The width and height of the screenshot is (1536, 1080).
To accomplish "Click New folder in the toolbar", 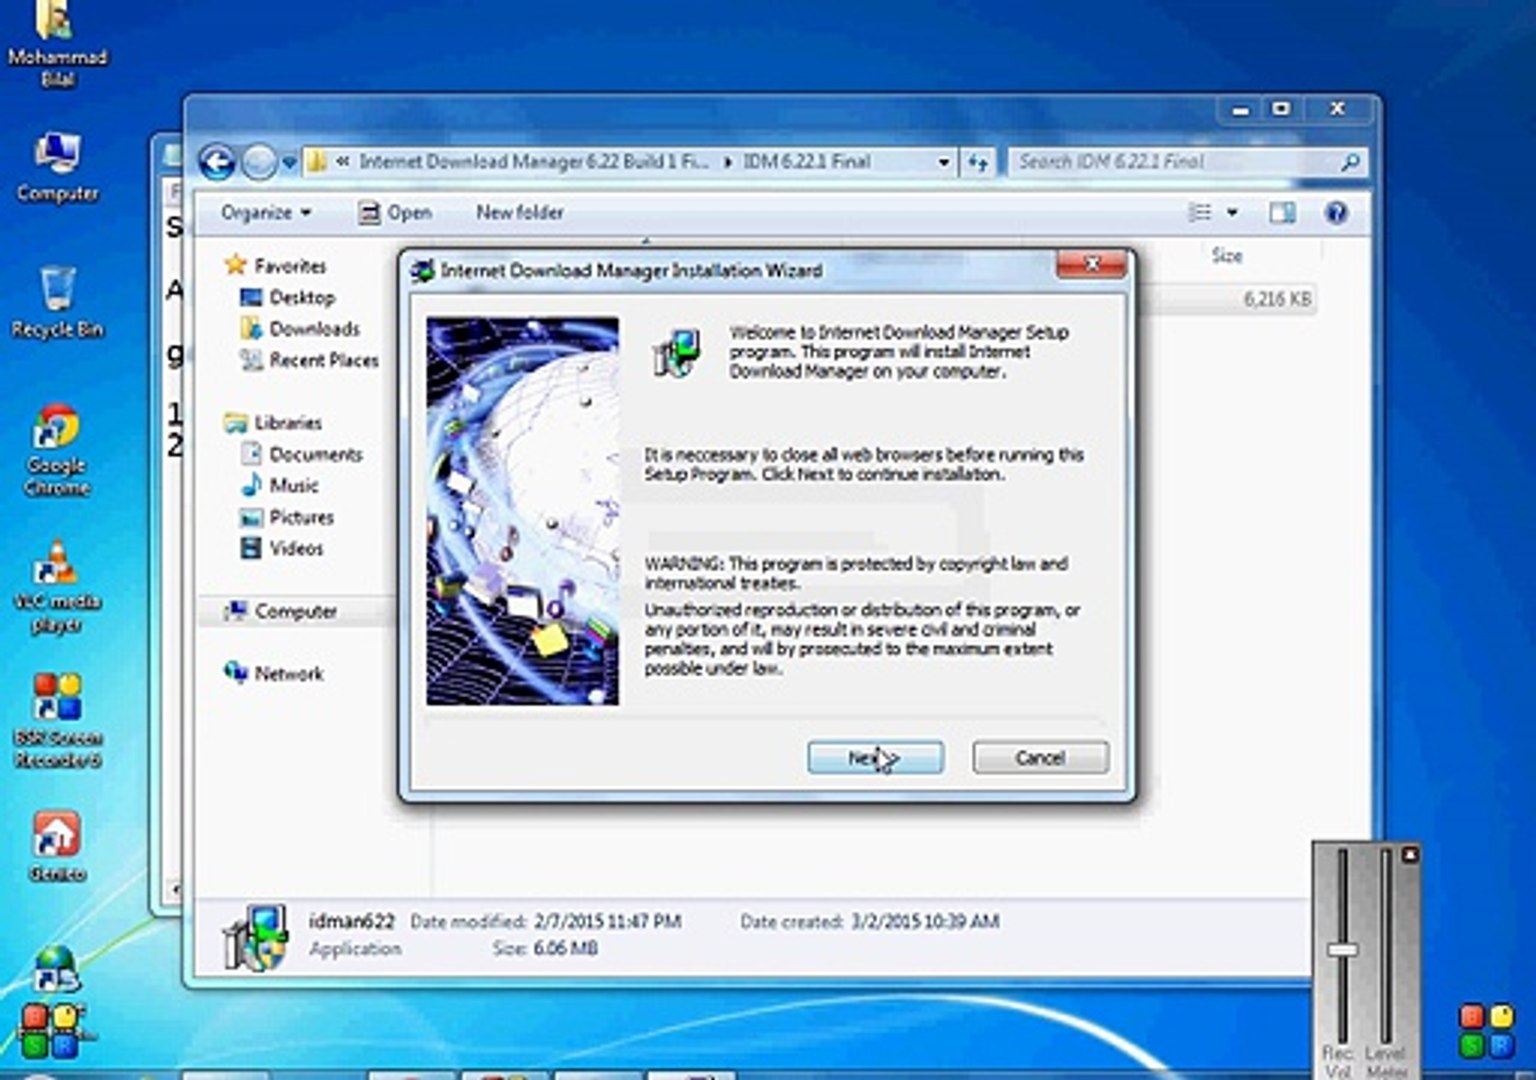I will [x=519, y=212].
